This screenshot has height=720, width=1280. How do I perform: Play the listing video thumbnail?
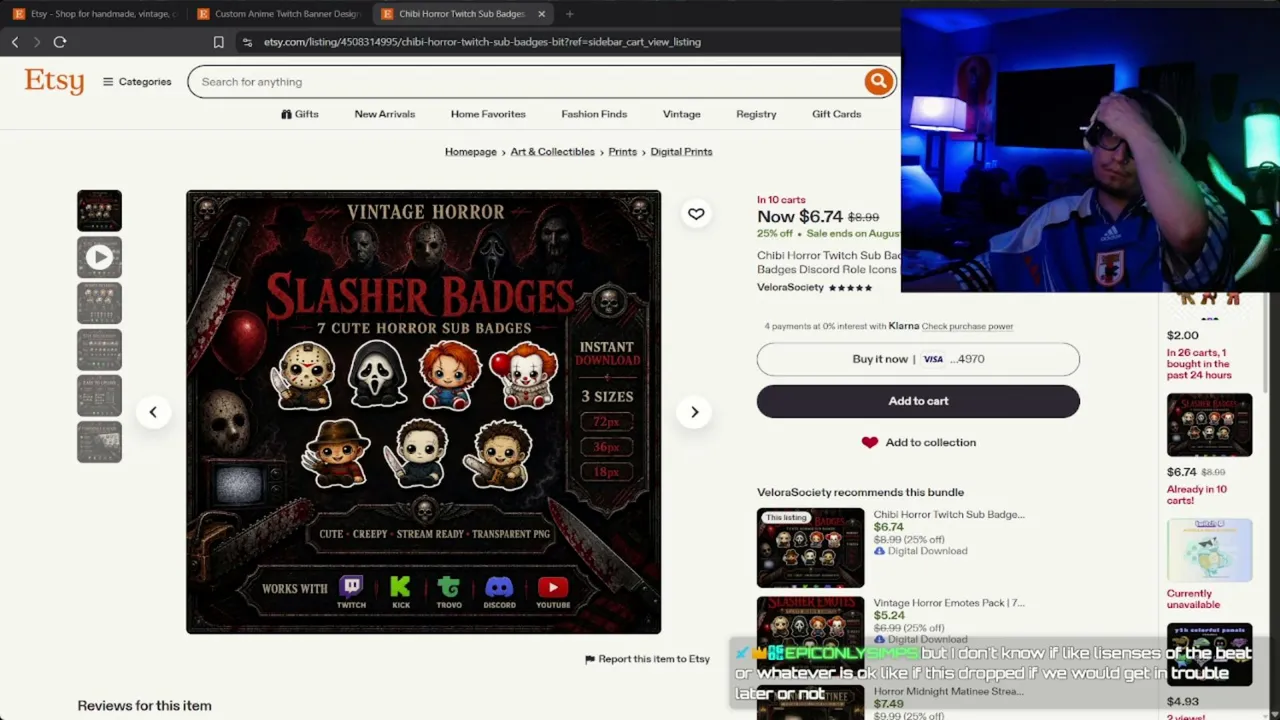tap(99, 257)
